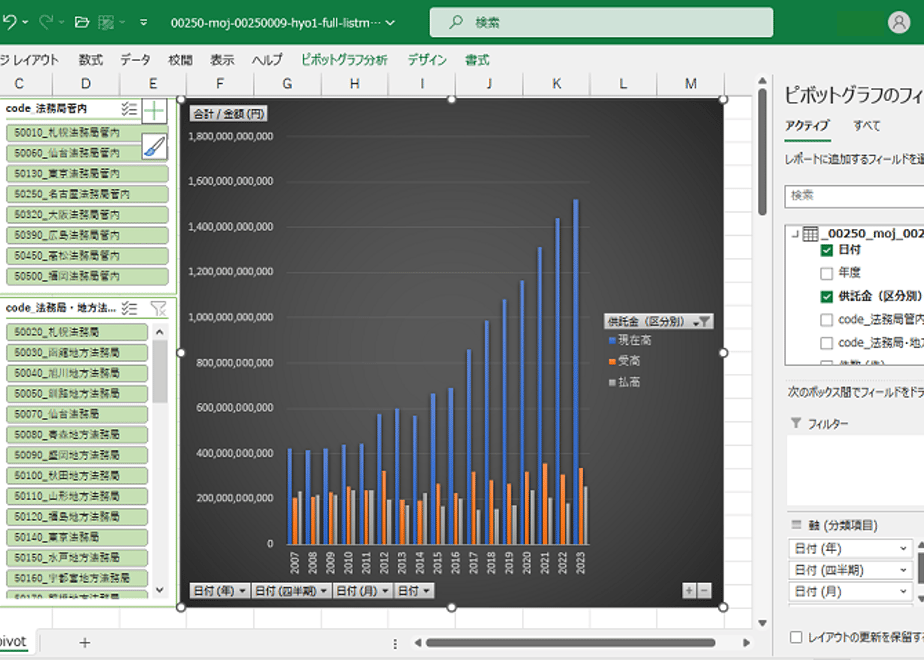Click the 受高 orange legend entry
Screen dimensions: 924x660
pos(624,361)
